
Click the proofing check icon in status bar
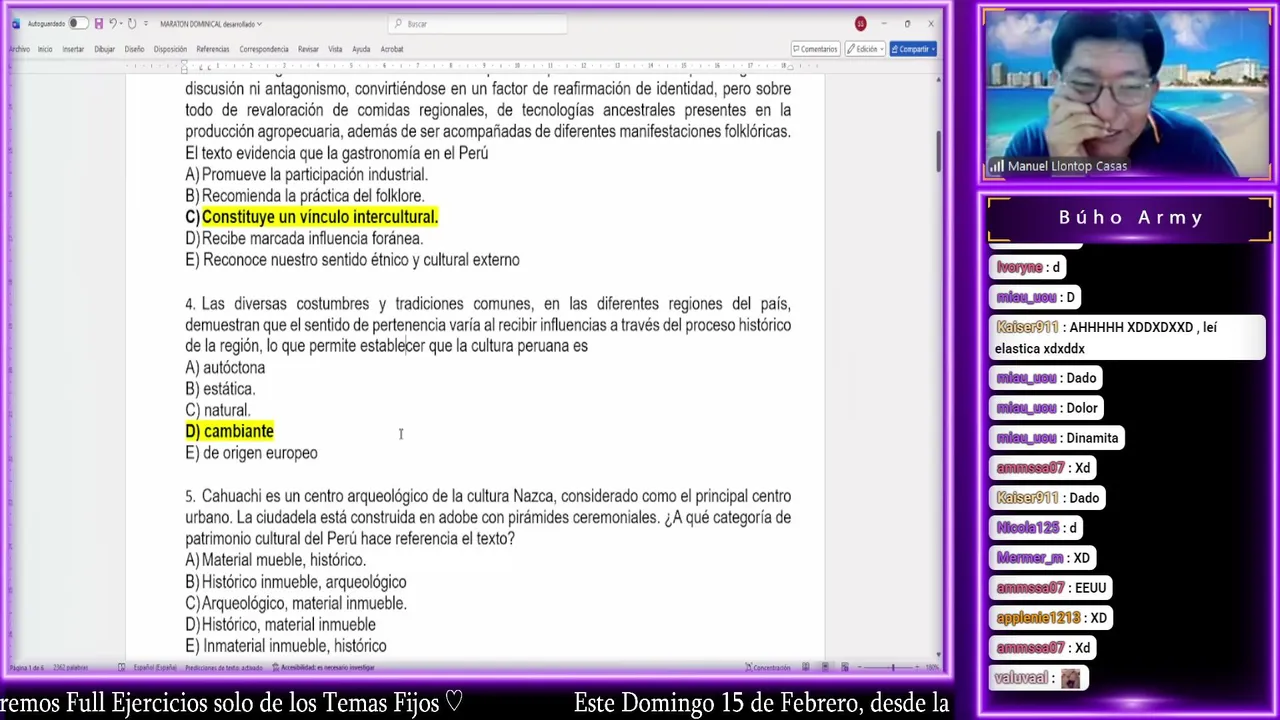click(x=121, y=668)
